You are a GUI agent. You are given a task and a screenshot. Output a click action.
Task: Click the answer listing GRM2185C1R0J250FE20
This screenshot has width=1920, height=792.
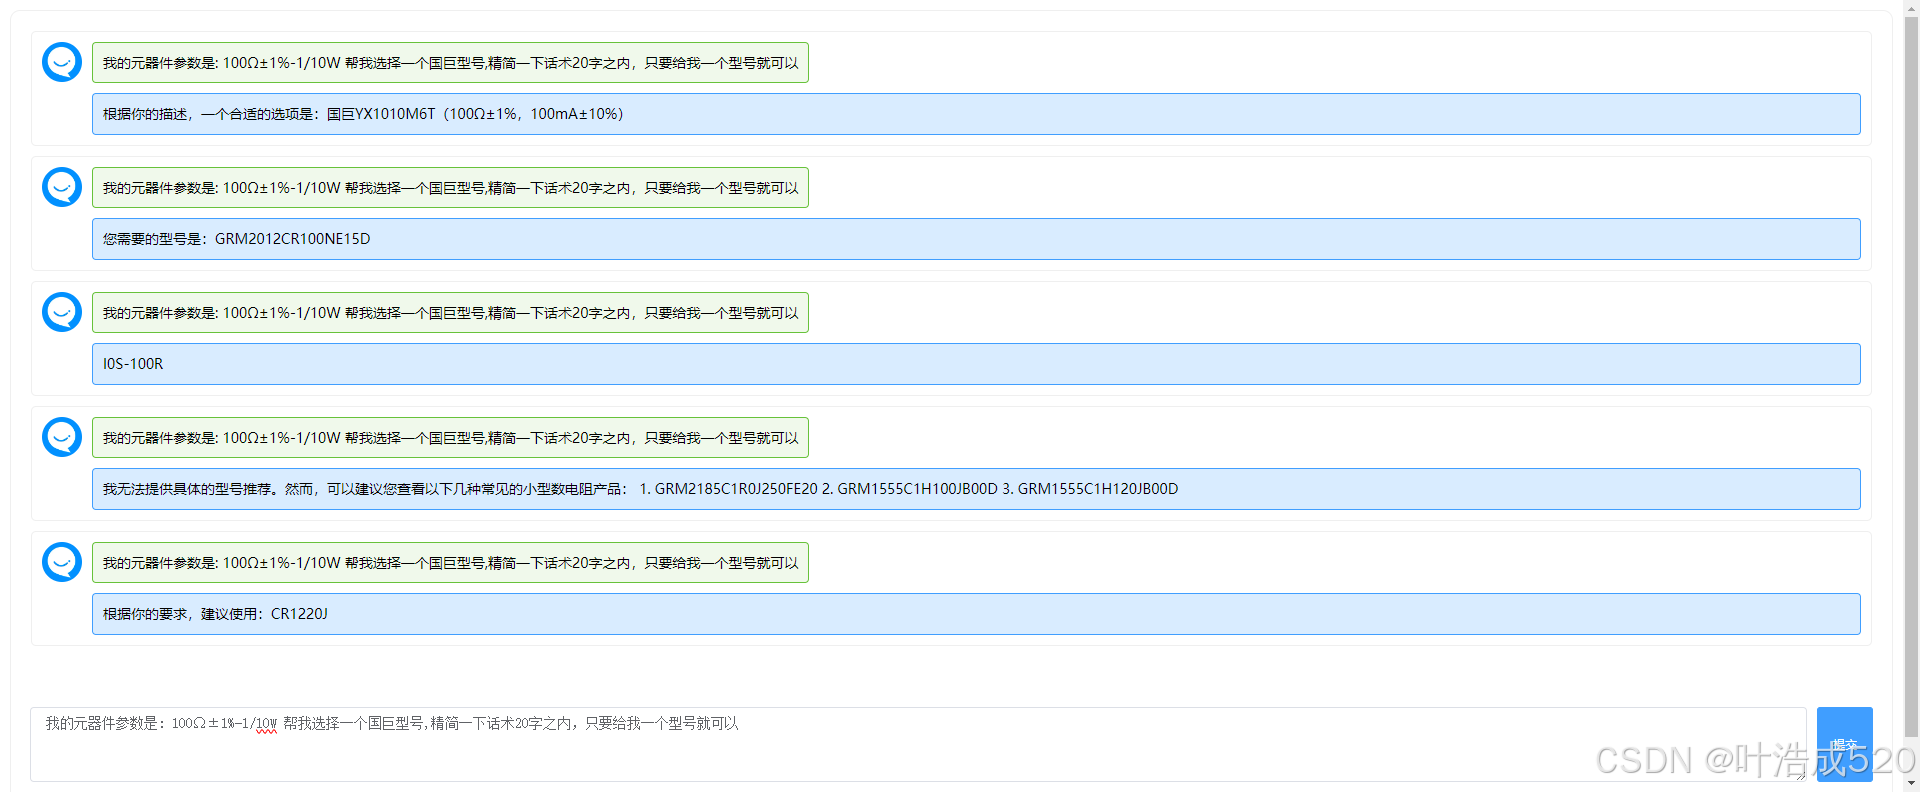click(976, 489)
